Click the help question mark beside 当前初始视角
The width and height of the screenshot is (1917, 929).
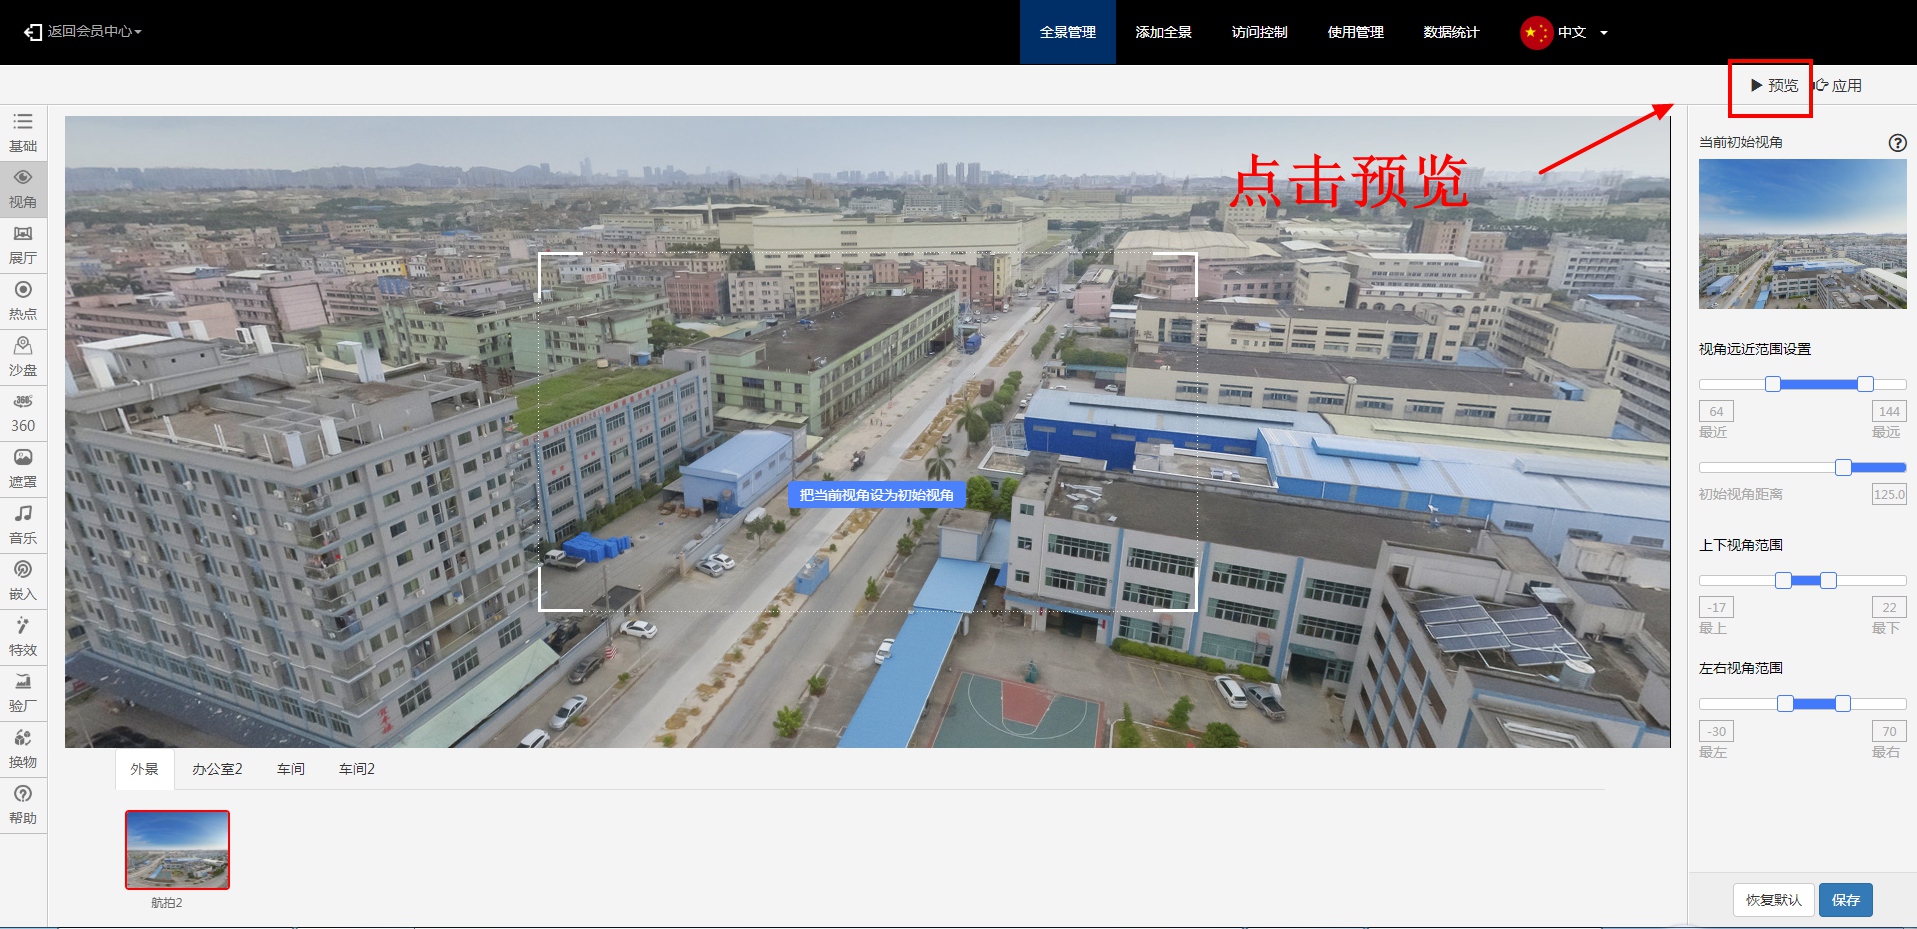coord(1897,143)
